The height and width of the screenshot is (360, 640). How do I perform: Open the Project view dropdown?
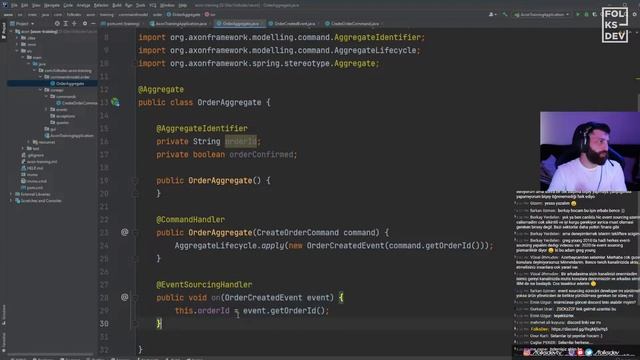tap(22, 24)
